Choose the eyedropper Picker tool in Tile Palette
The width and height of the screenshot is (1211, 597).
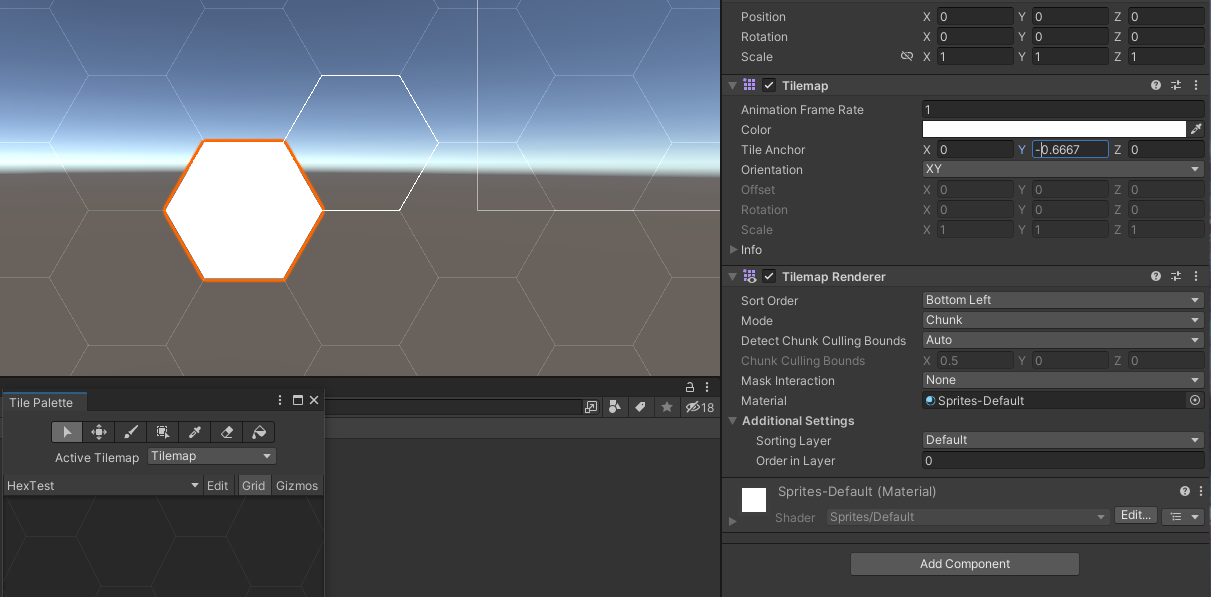pos(195,432)
